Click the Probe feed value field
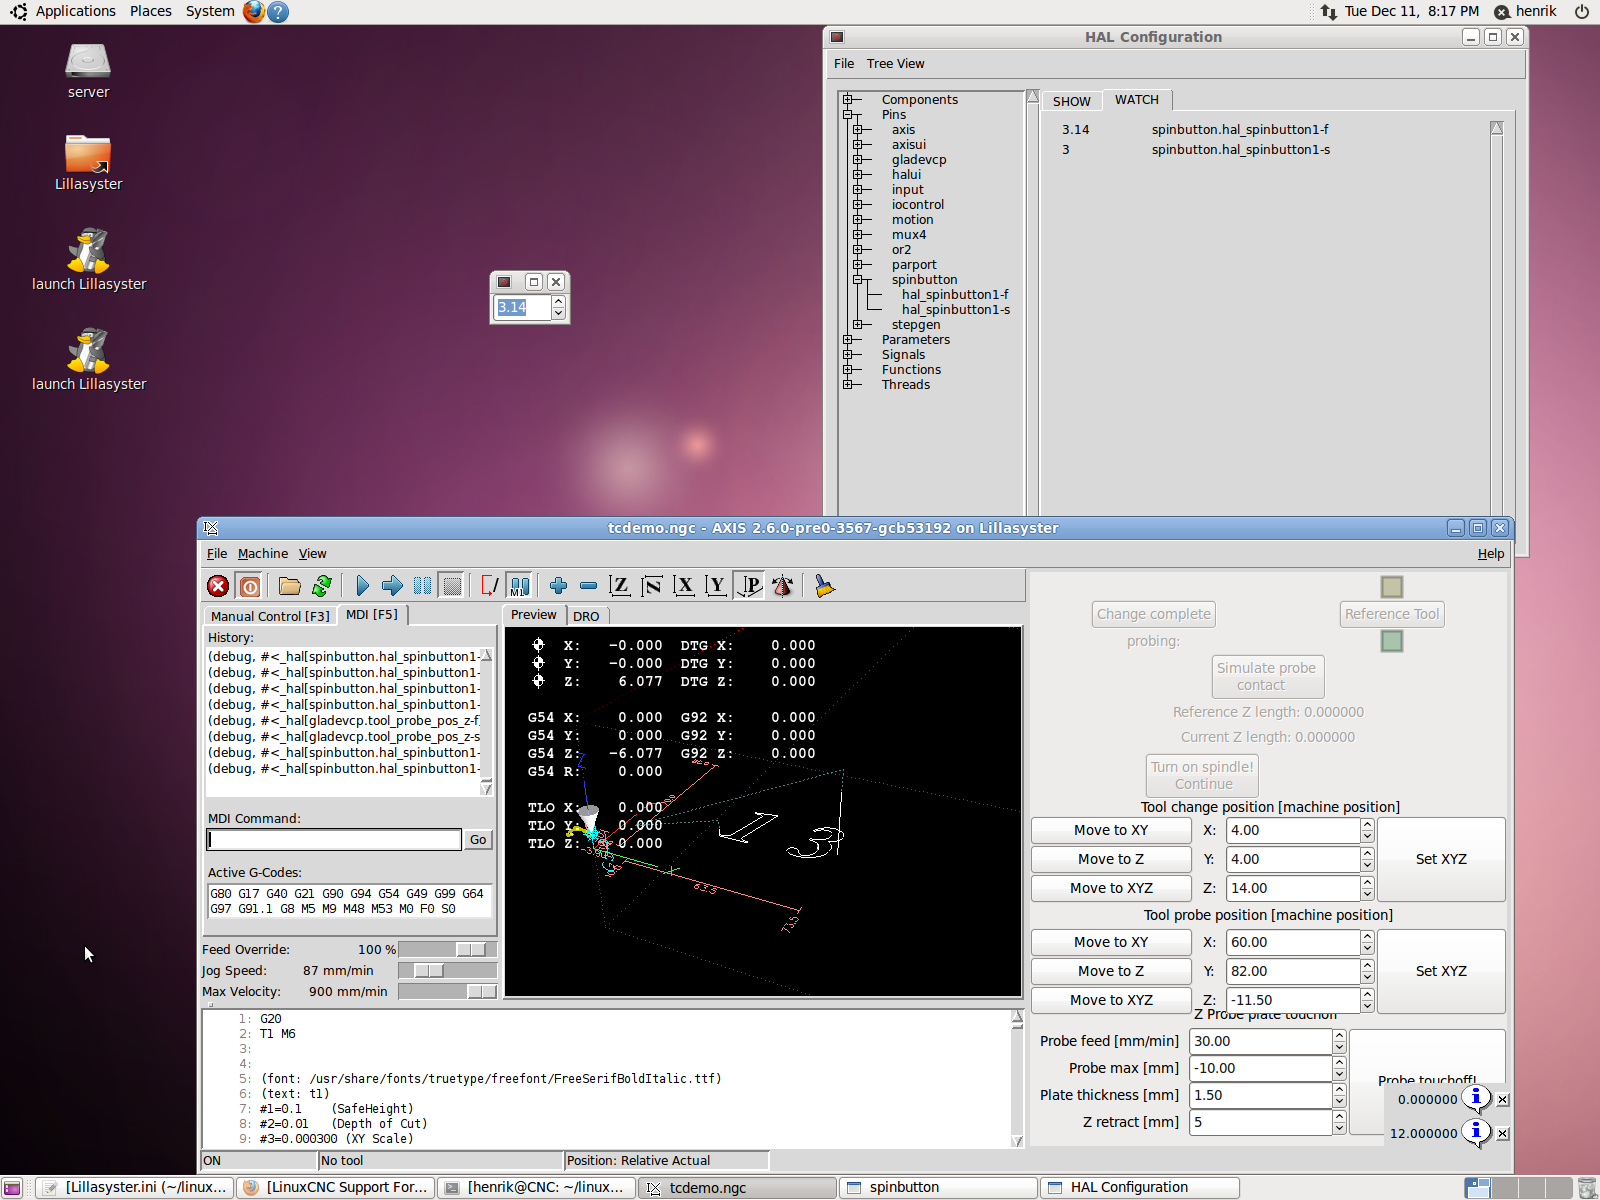The height and width of the screenshot is (1200, 1600). (1260, 1041)
